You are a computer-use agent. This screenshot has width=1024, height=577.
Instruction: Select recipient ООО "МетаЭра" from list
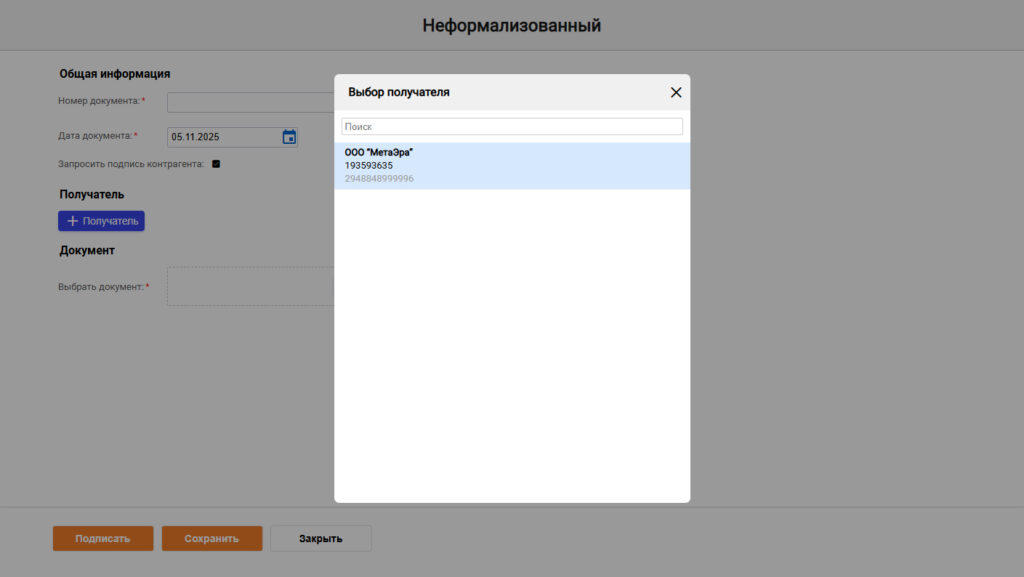point(379,152)
